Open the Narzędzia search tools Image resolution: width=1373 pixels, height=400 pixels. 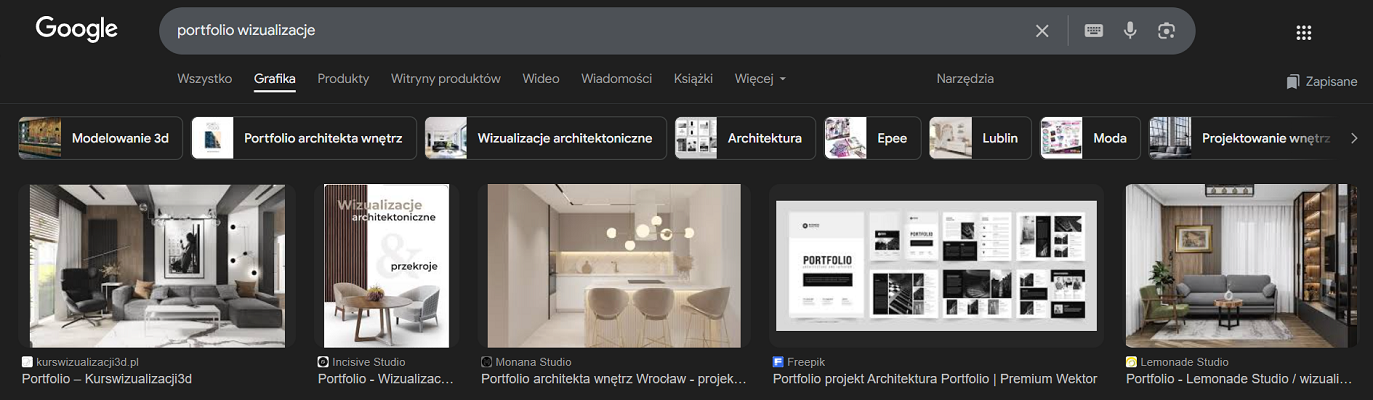(x=965, y=79)
